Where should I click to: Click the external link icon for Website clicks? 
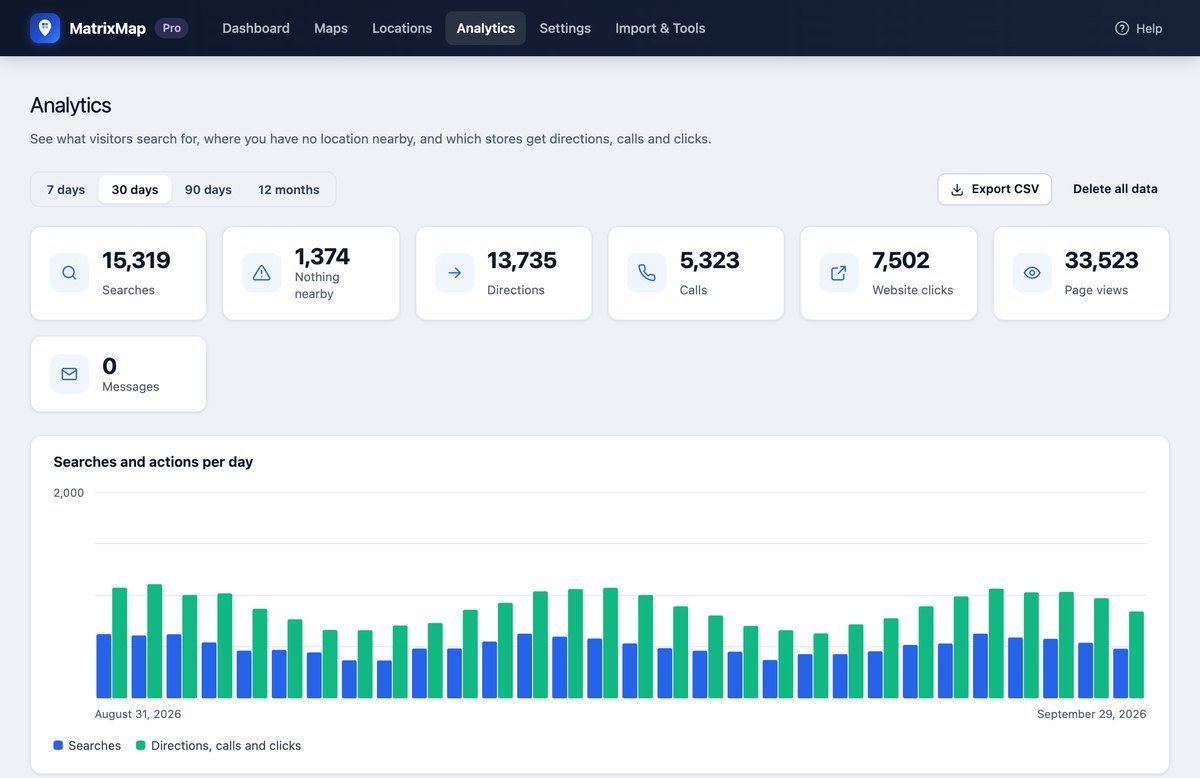839,273
